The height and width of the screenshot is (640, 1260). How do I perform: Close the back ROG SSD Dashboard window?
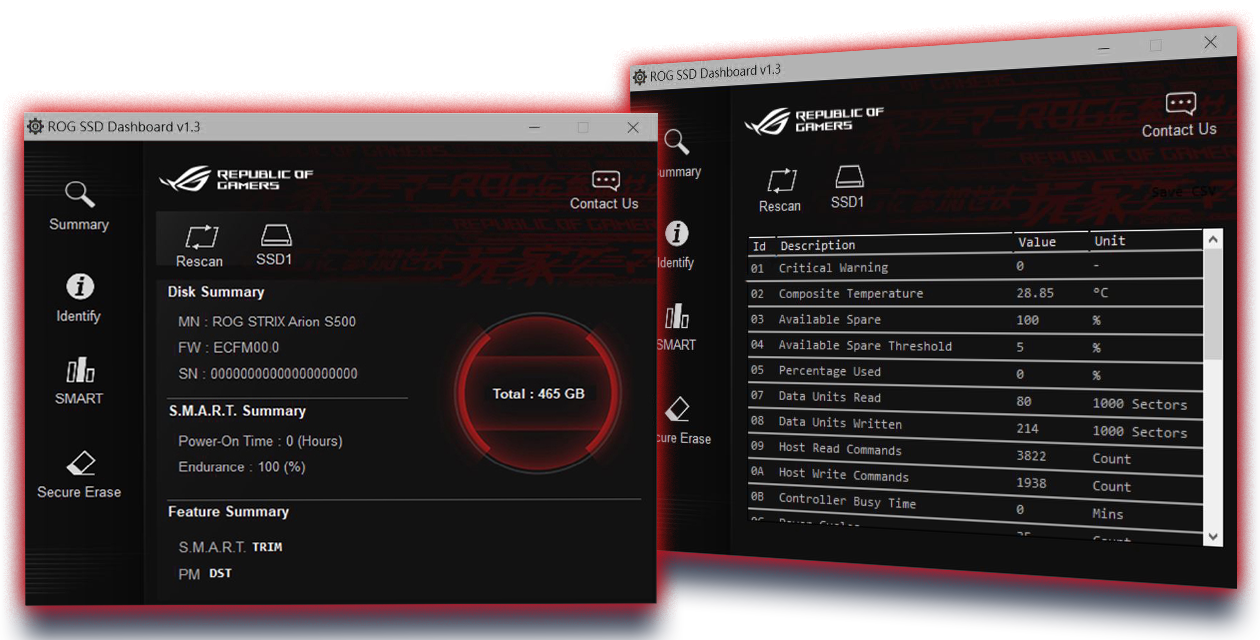(1211, 42)
